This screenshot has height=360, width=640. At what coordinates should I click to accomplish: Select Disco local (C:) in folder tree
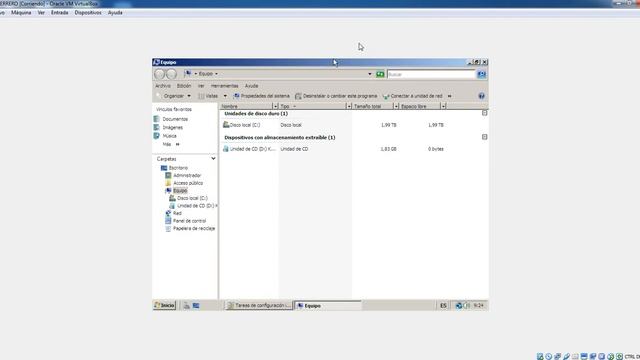pyautogui.click(x=192, y=198)
